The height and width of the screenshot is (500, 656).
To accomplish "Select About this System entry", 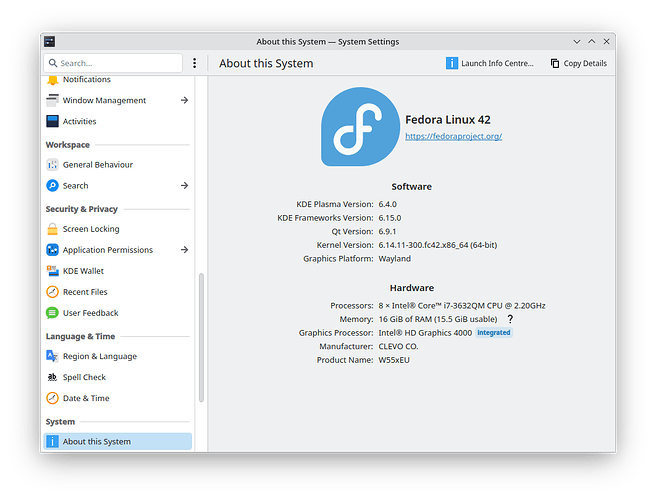I will (x=118, y=441).
